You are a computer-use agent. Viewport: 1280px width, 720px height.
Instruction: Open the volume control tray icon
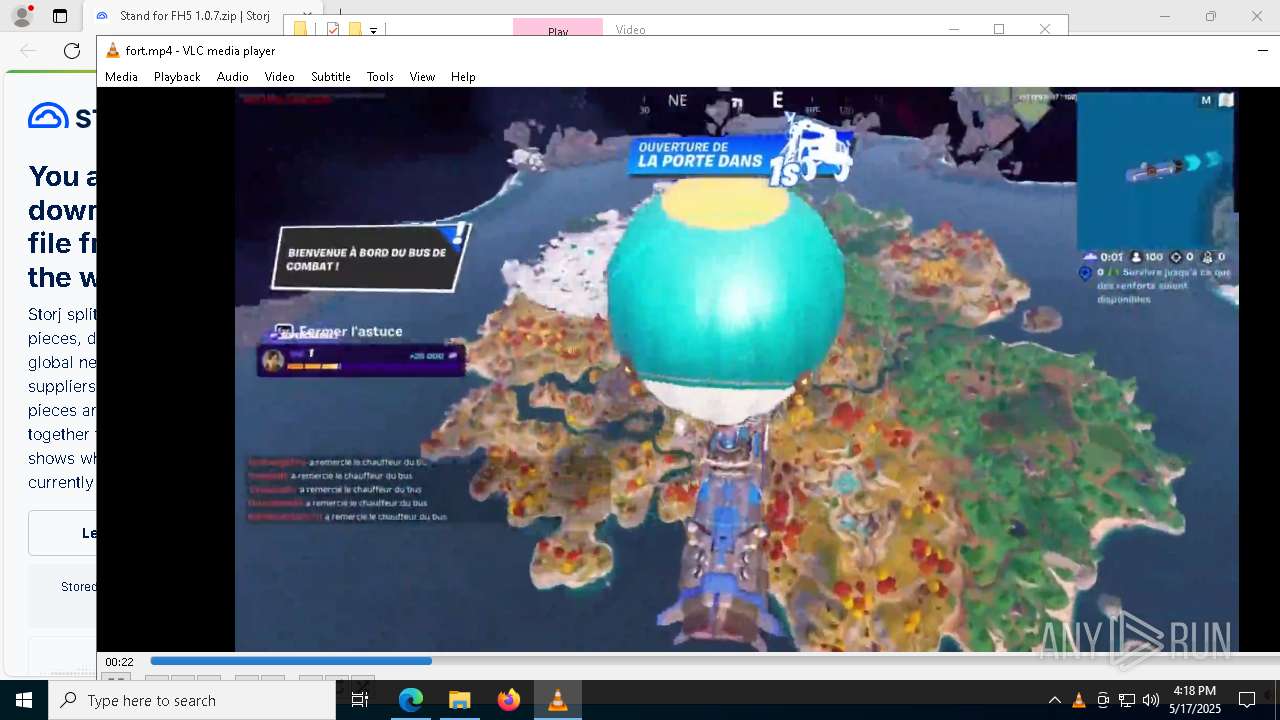1151,700
